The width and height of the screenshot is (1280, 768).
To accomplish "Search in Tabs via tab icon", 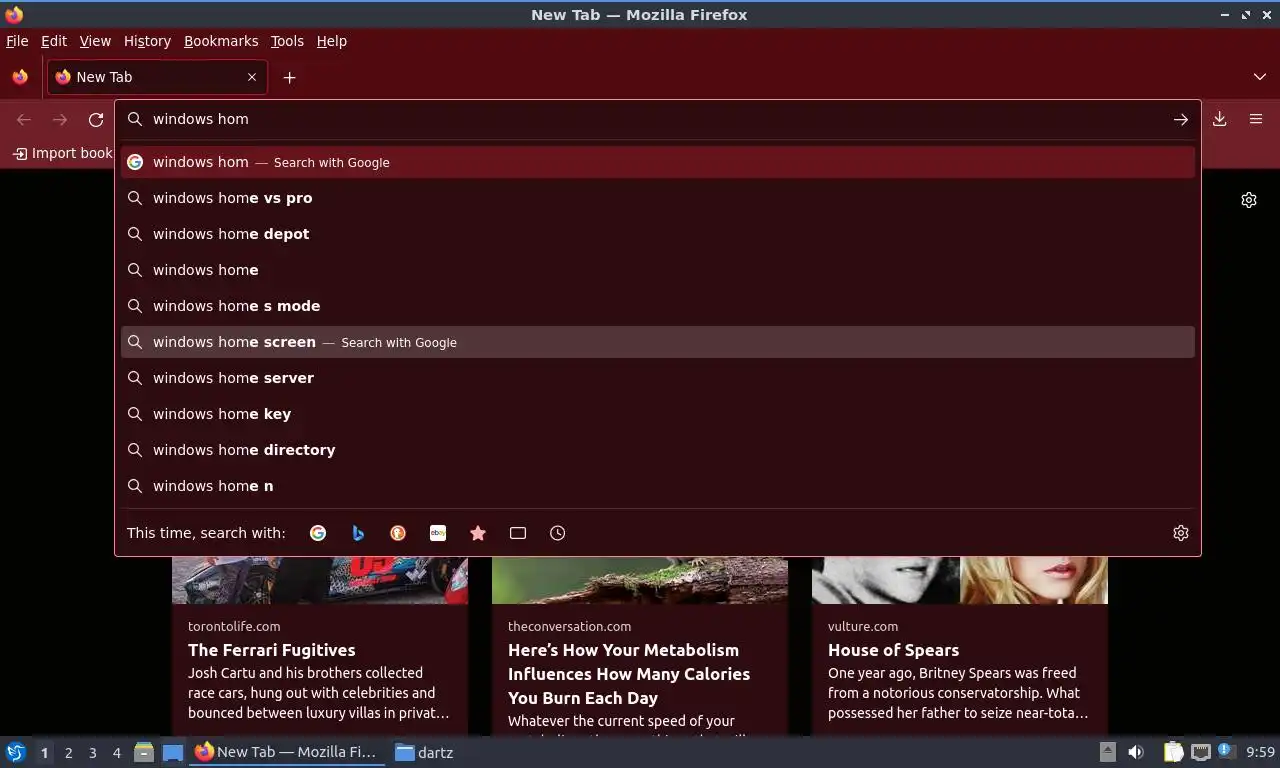I will tap(518, 533).
